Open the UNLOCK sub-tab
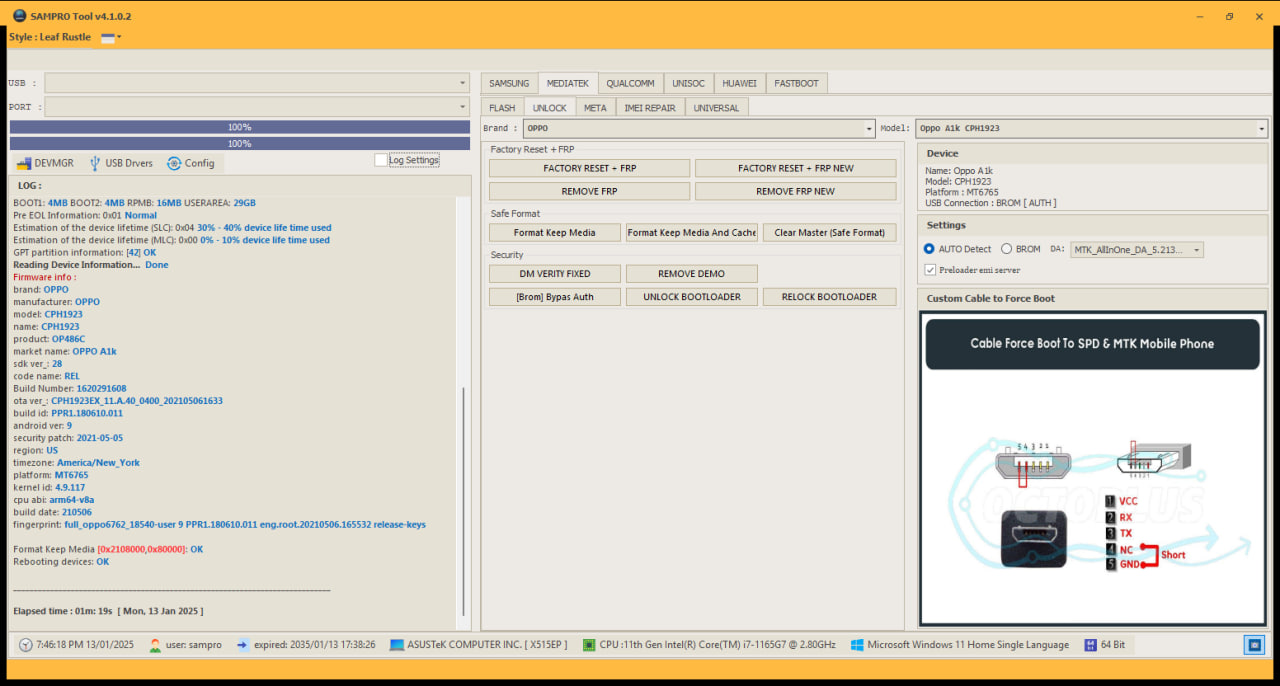The width and height of the screenshot is (1280, 686). pyautogui.click(x=549, y=107)
